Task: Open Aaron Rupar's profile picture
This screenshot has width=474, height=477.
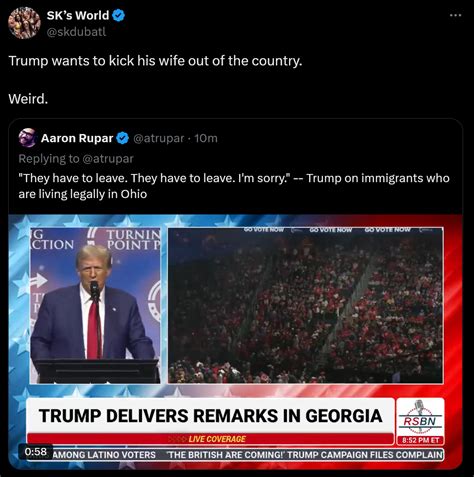Action: coord(27,138)
